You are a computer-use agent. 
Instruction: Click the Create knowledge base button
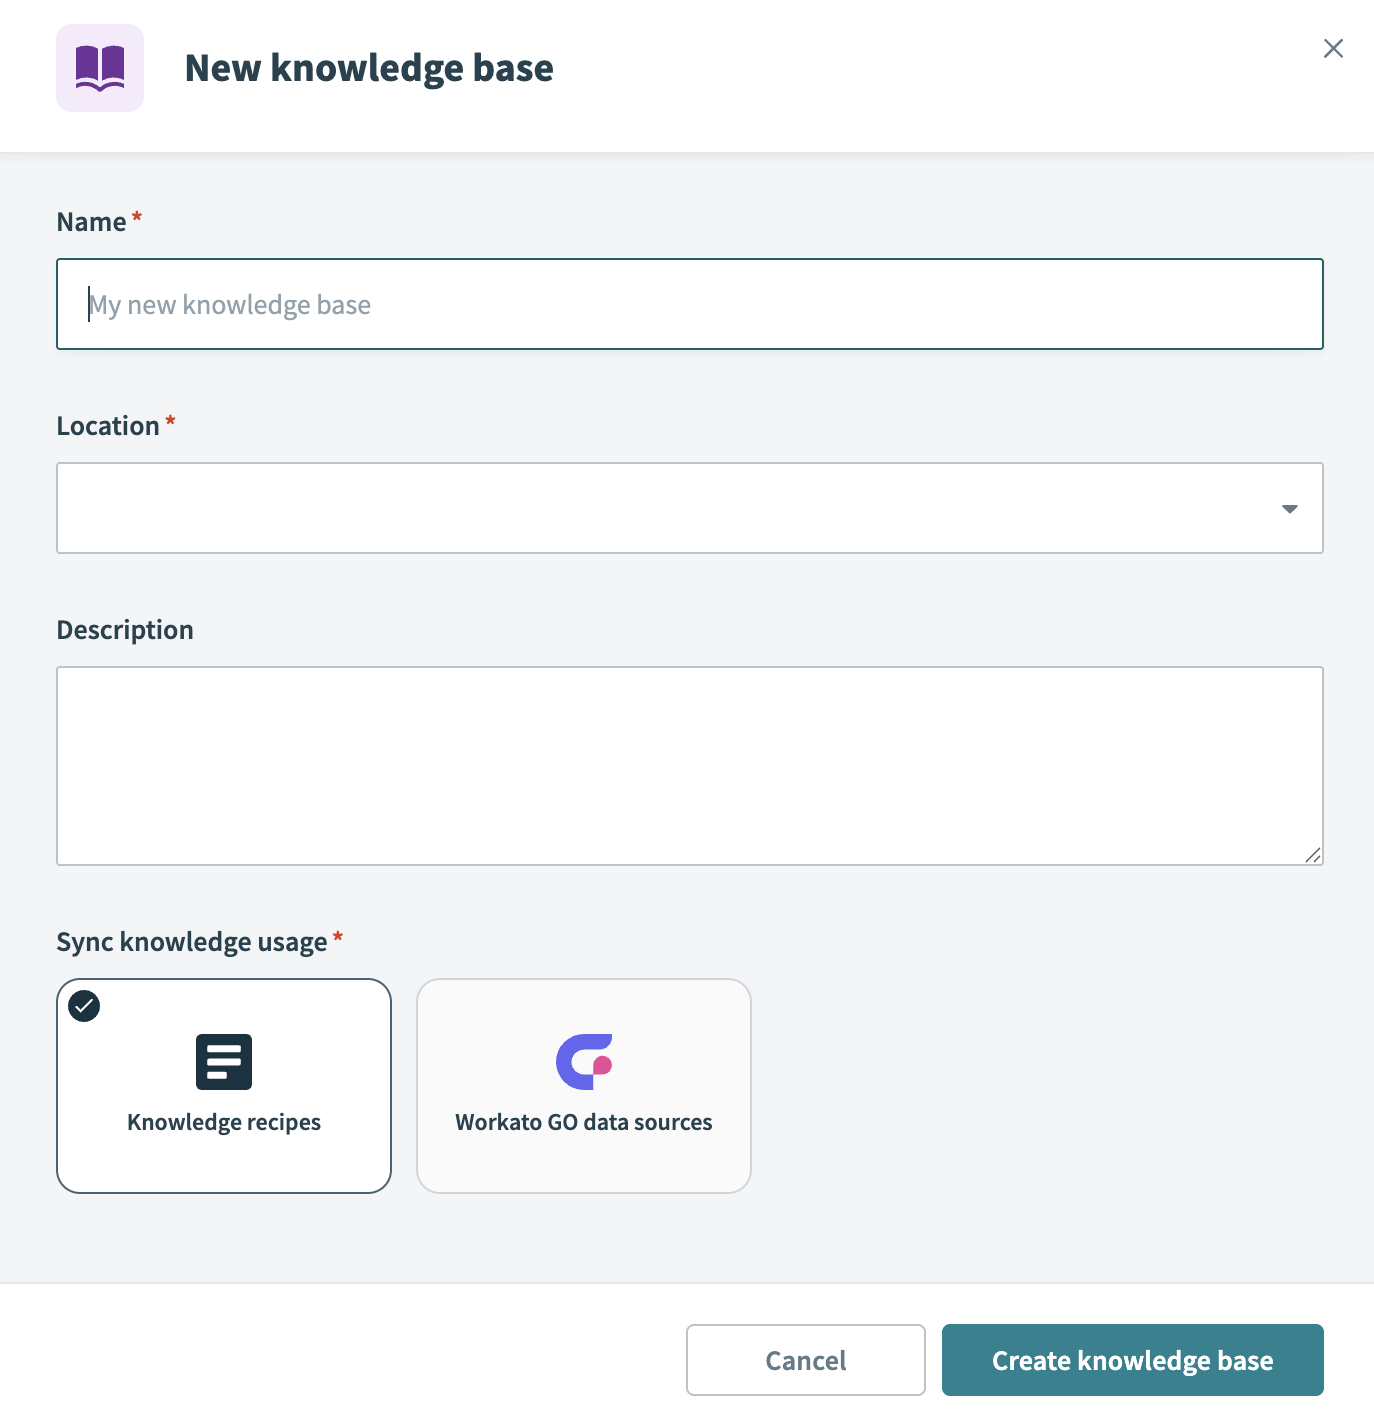pos(1131,1360)
